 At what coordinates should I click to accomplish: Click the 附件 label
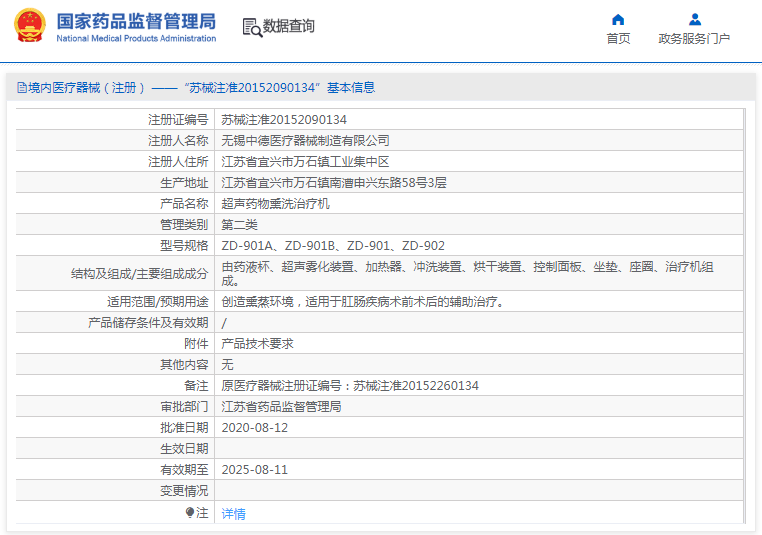point(196,344)
